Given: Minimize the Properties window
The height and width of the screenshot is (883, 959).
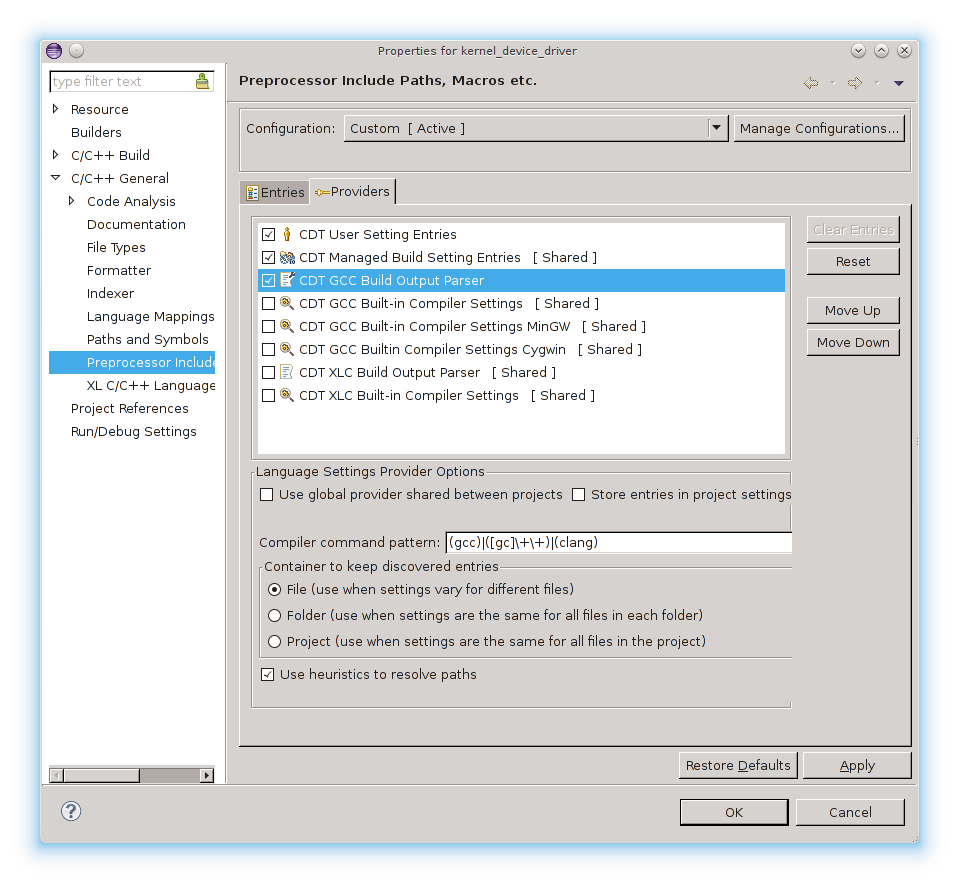Looking at the screenshot, I should 858,51.
